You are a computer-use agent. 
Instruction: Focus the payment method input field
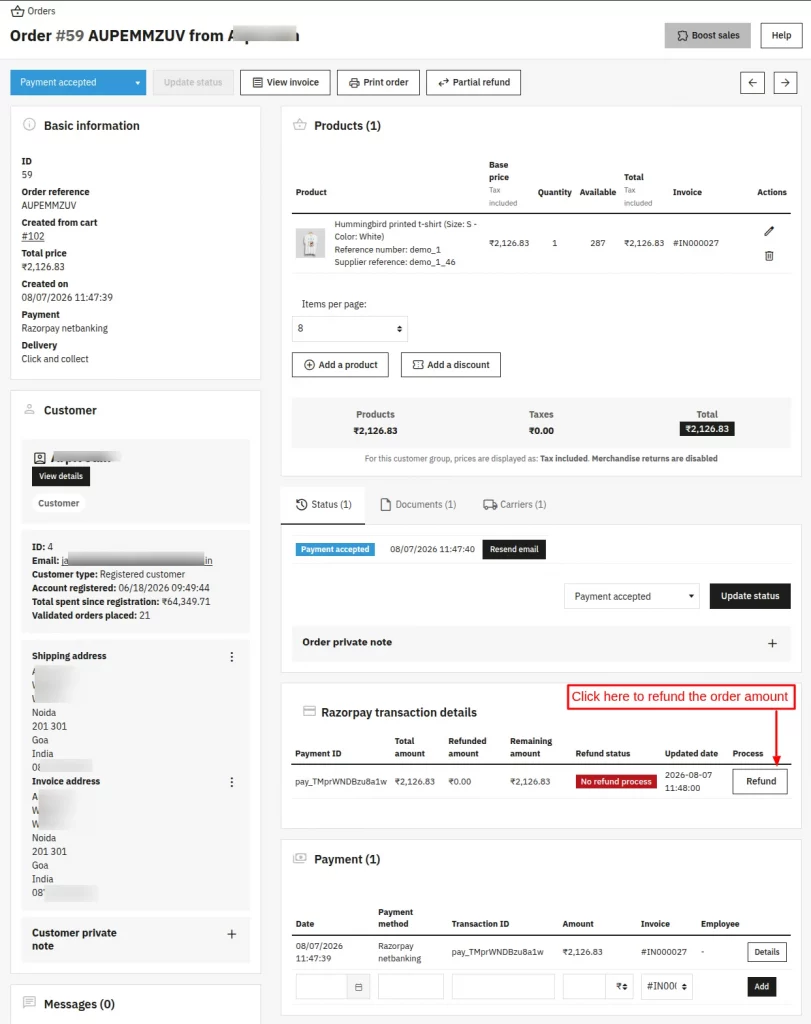coord(411,987)
